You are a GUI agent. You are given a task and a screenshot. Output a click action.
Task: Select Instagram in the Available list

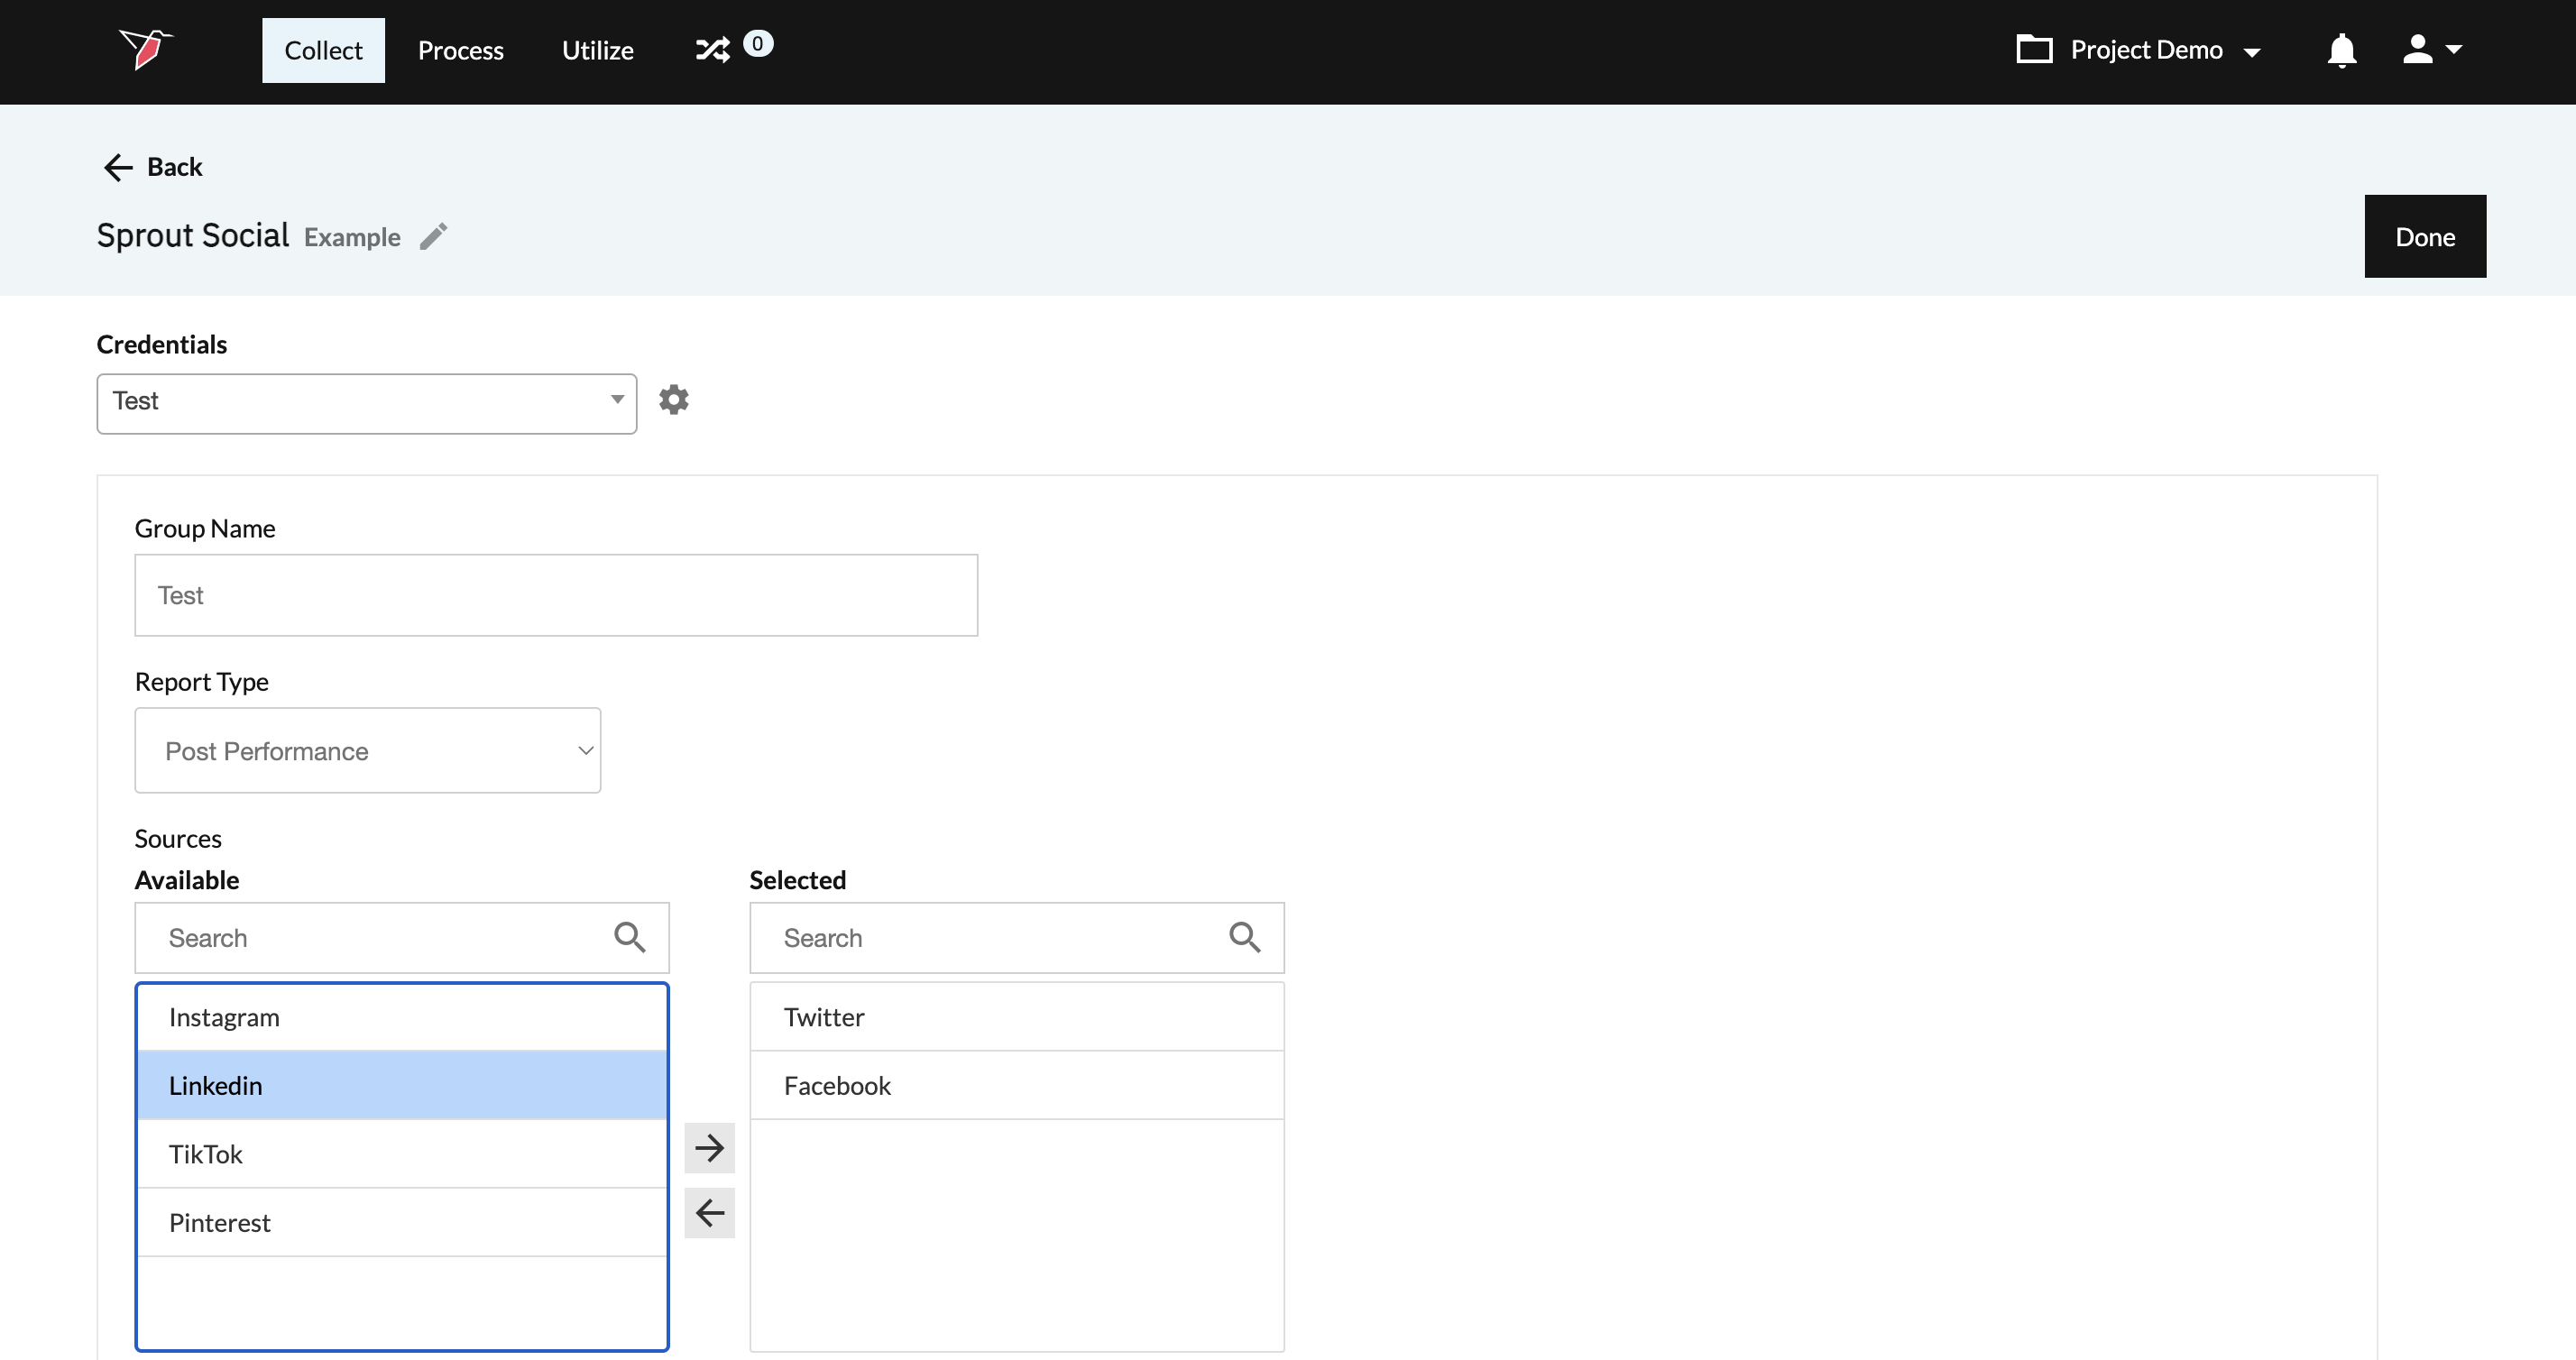(x=401, y=1017)
